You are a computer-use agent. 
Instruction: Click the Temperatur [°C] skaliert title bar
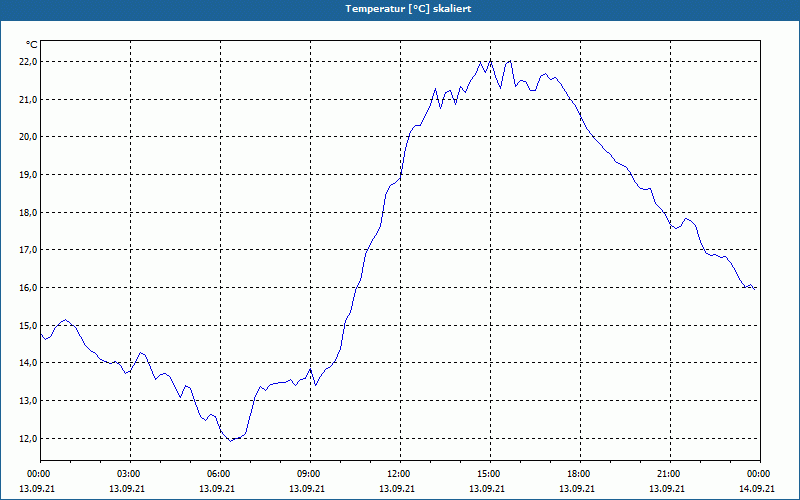point(400,9)
